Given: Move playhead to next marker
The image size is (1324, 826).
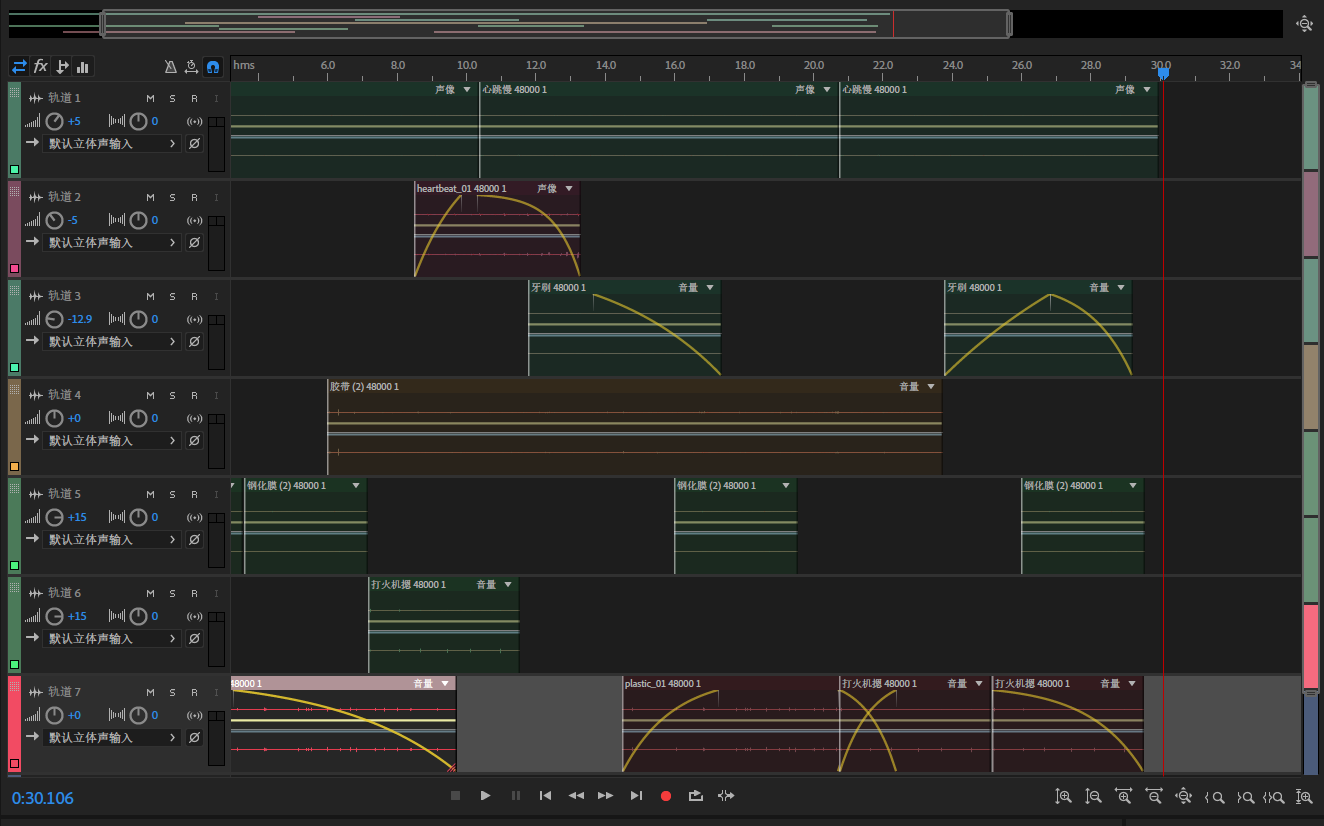Looking at the screenshot, I should click(x=636, y=796).
